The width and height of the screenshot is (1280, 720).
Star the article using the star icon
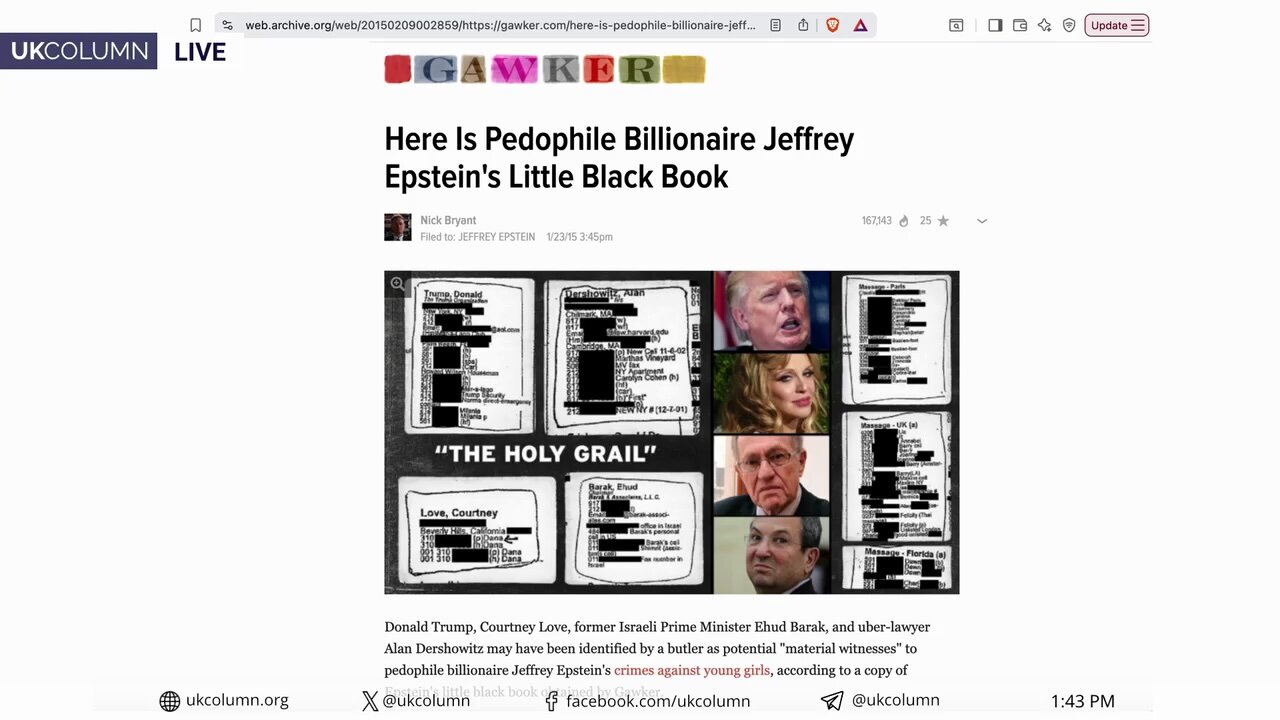tap(943, 221)
